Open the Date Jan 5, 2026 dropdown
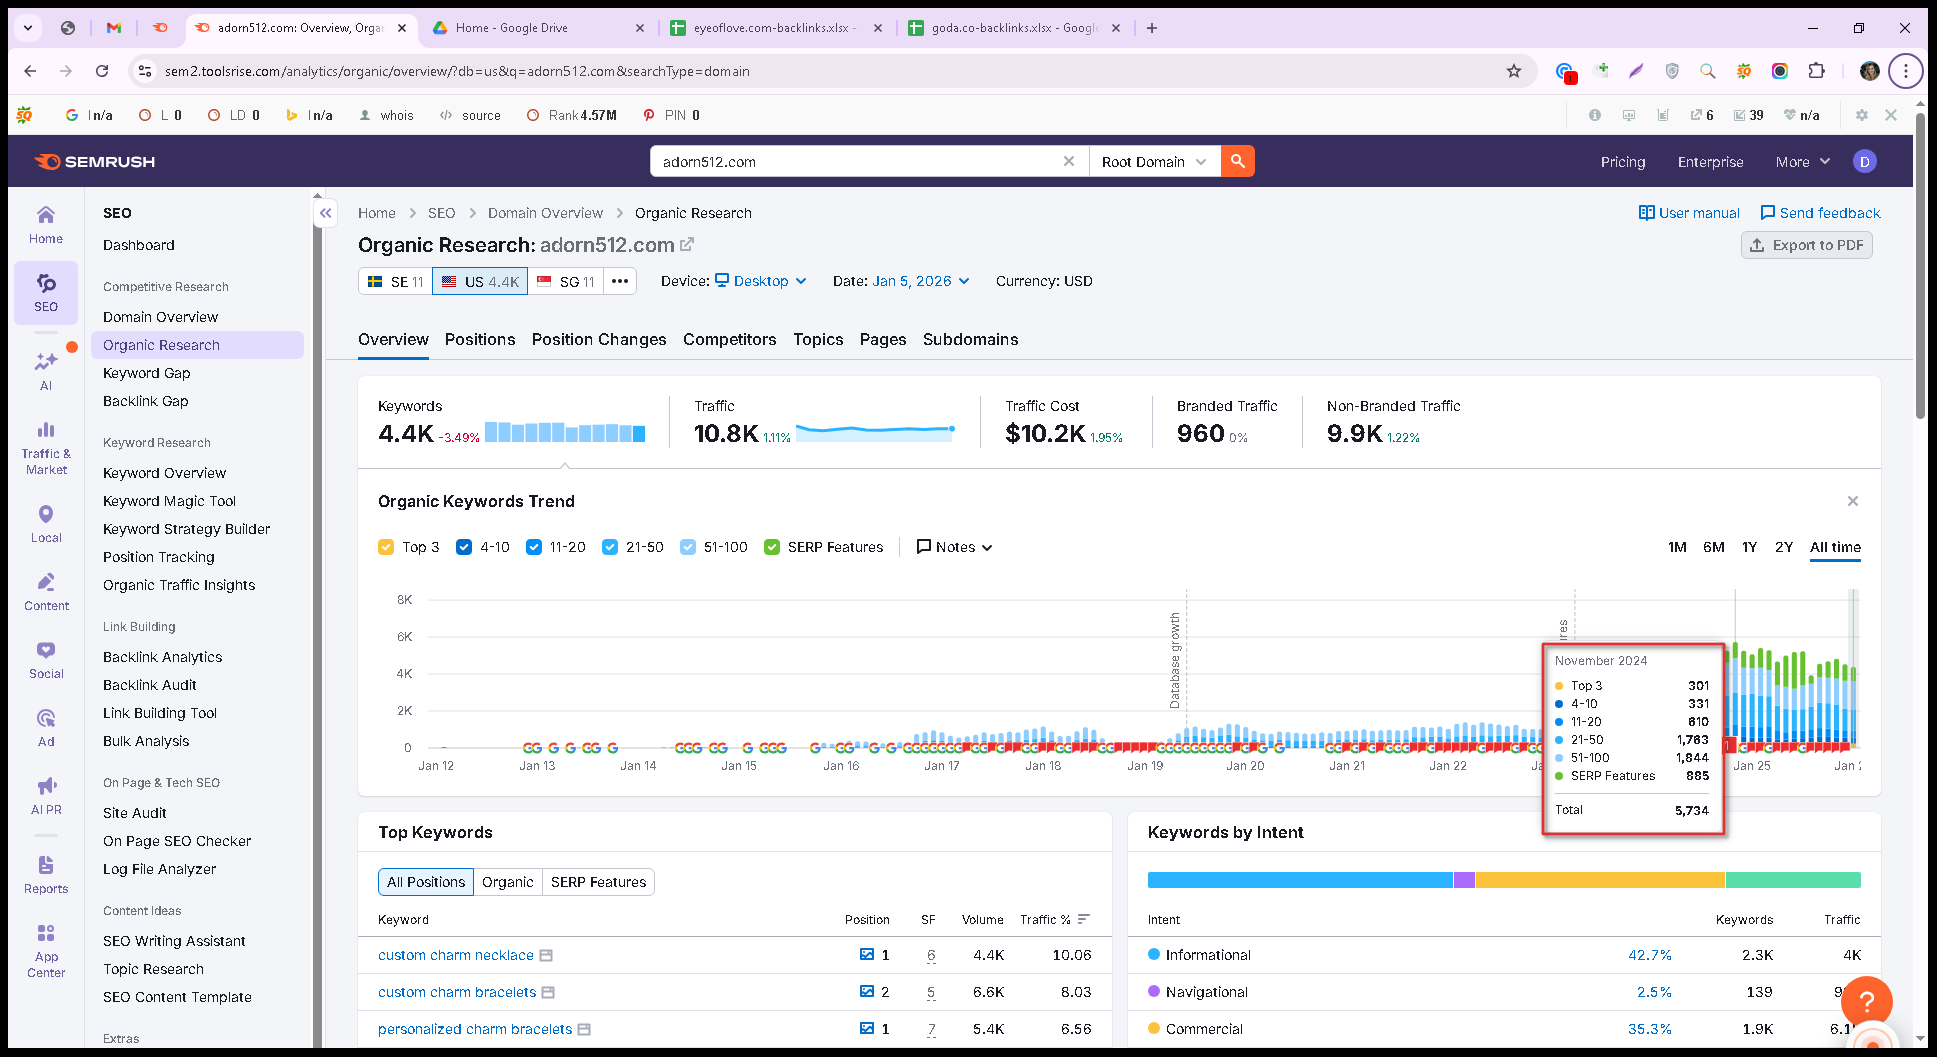The width and height of the screenshot is (1937, 1057). click(921, 281)
